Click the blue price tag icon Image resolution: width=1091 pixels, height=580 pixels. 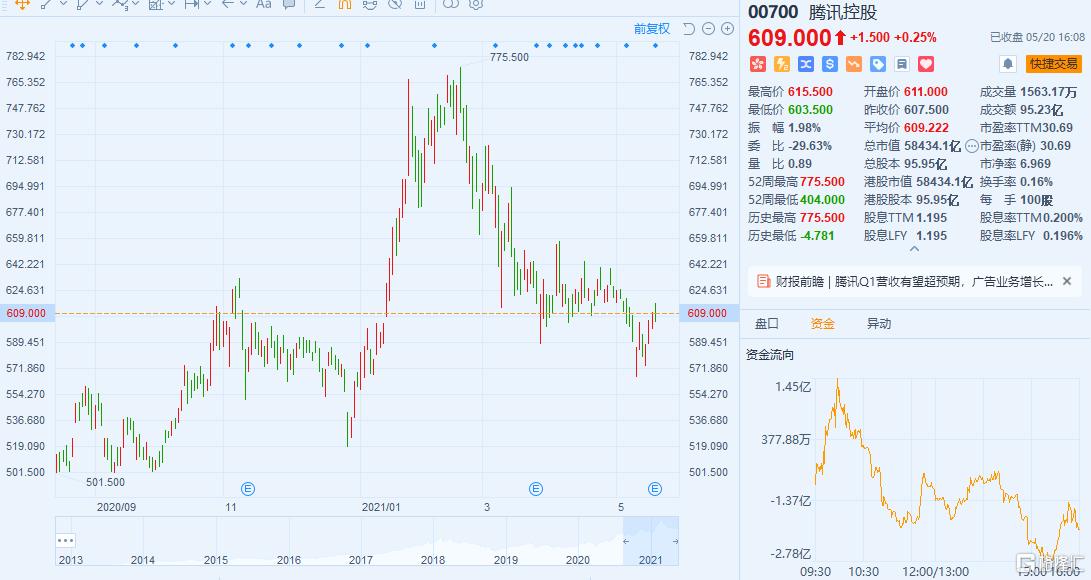pyautogui.click(x=878, y=64)
